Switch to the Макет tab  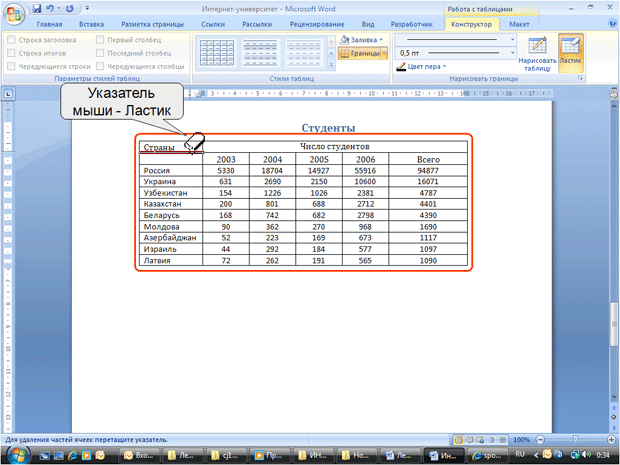coord(519,24)
